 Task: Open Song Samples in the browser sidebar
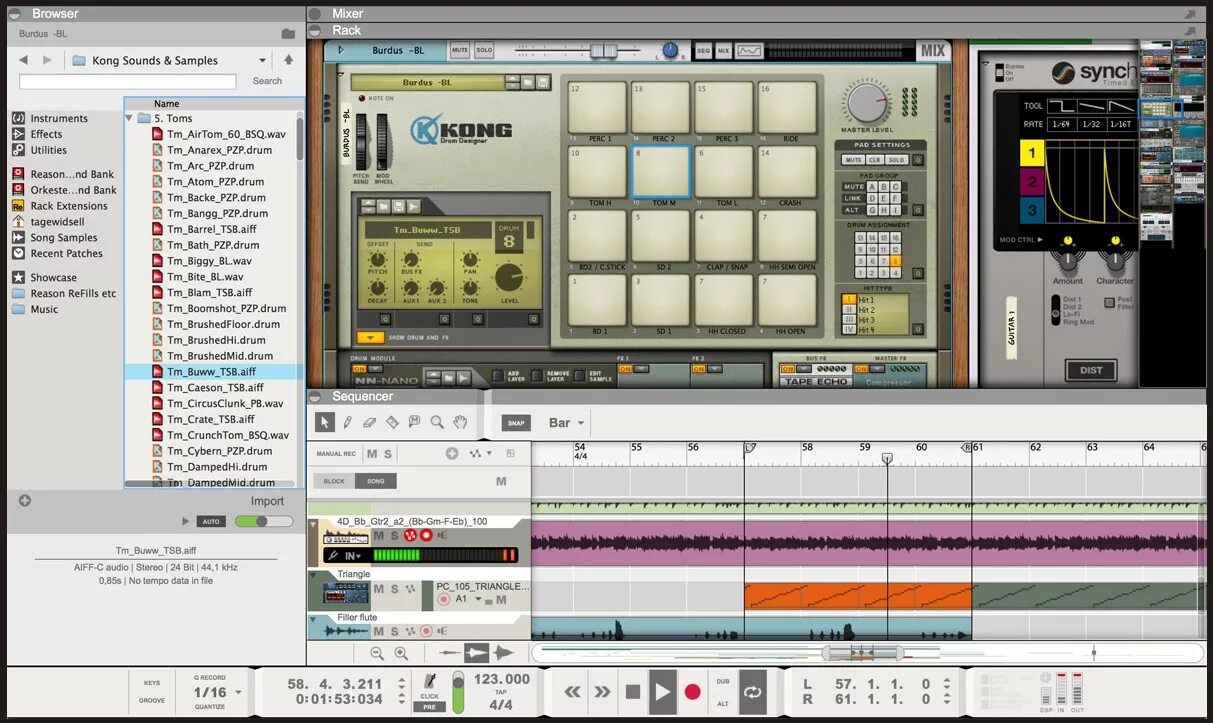[x=64, y=238]
